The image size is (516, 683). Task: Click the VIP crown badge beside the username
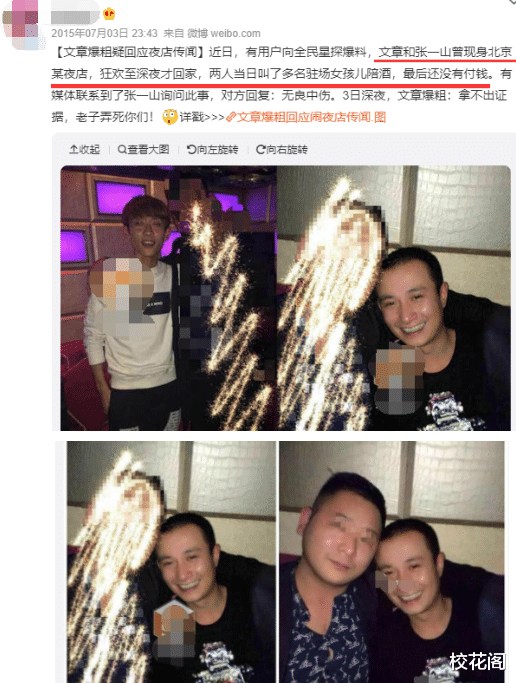point(109,14)
